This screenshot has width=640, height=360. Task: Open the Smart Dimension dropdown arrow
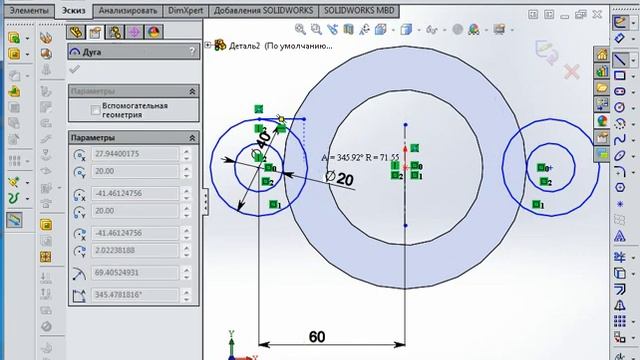(633, 39)
